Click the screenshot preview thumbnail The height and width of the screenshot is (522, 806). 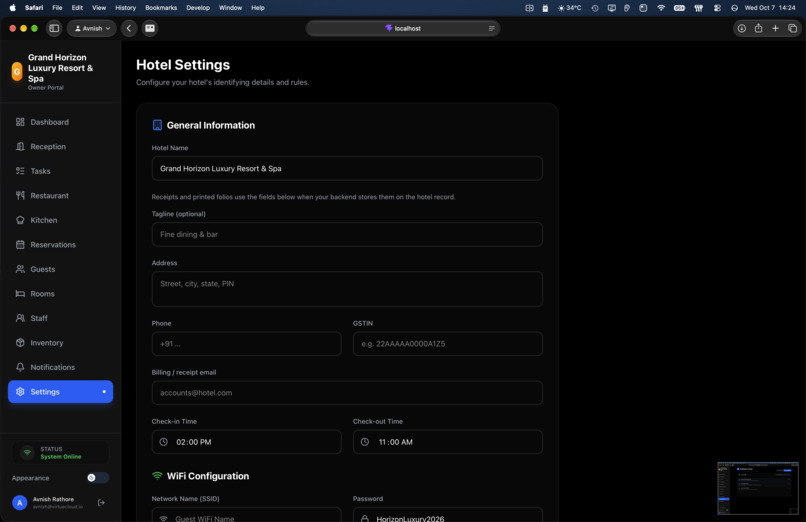758,488
